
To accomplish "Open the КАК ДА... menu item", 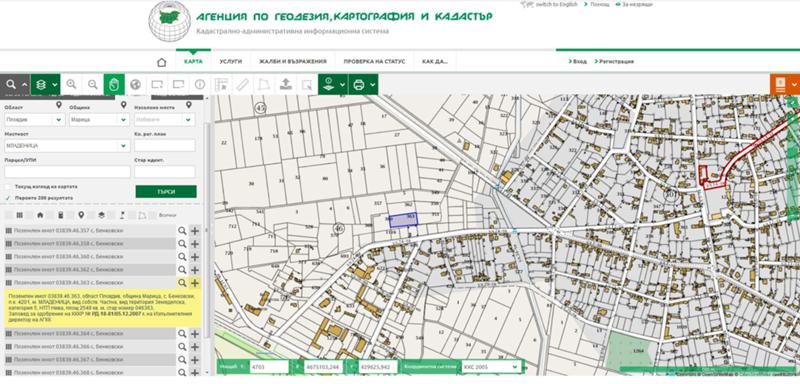I will tap(435, 62).
